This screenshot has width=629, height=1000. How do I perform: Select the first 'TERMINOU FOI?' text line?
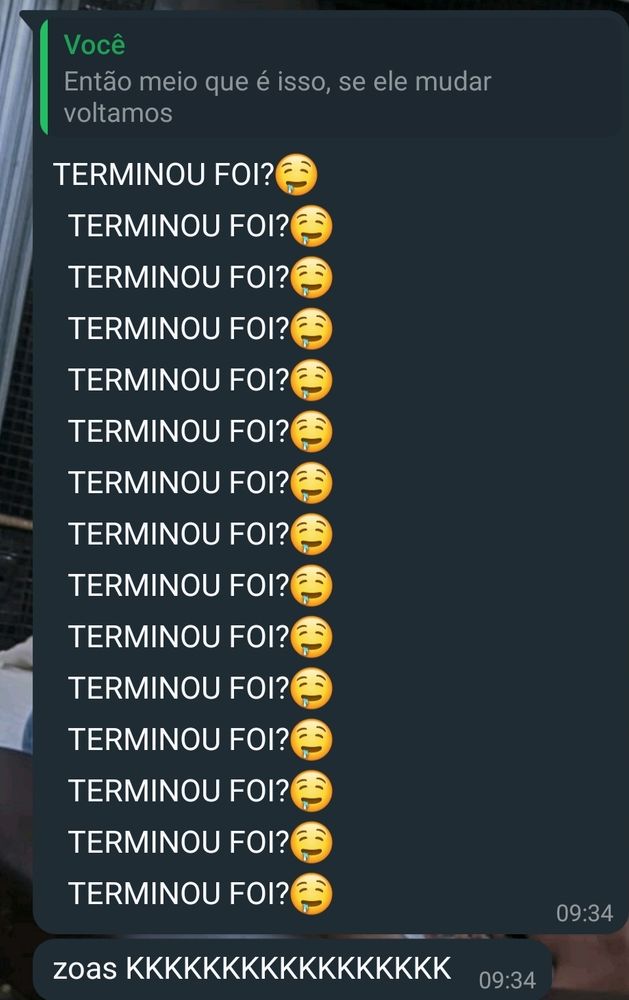(163, 175)
